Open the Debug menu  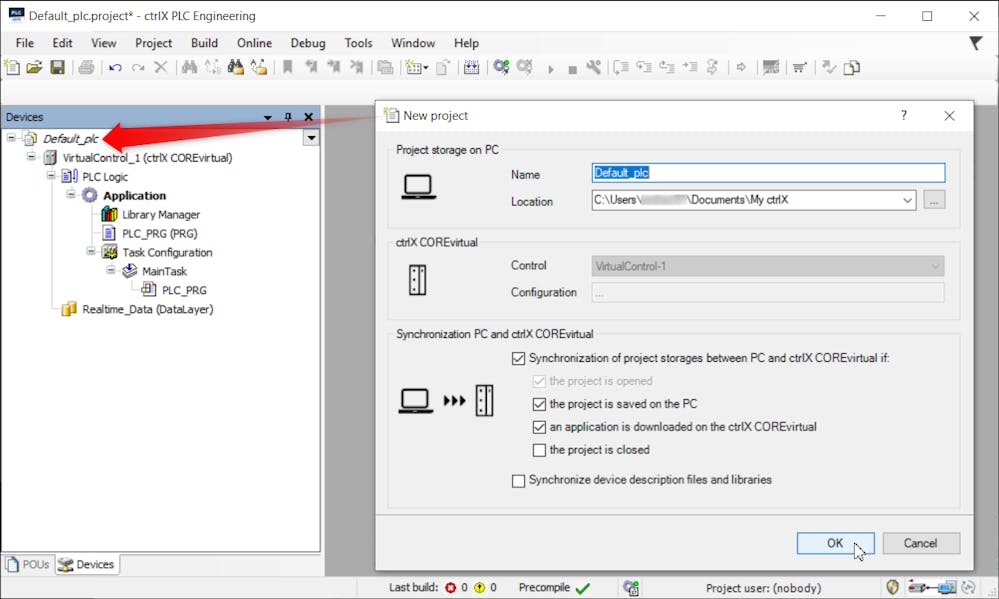308,43
